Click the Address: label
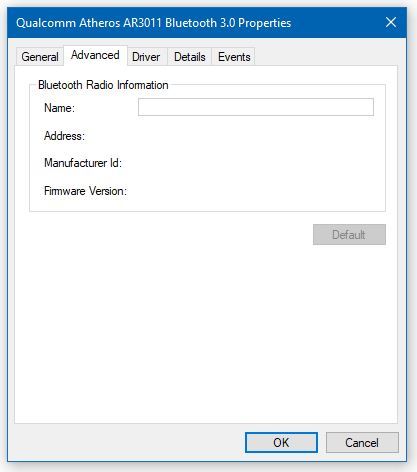The width and height of the screenshot is (417, 472). pos(64,136)
